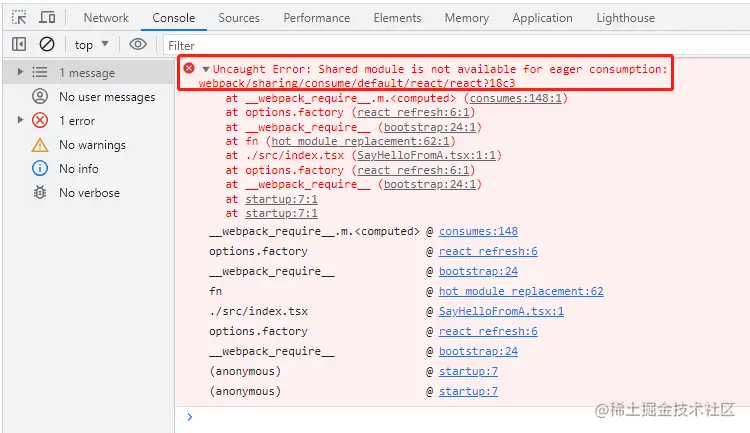Open the Lighthouse tab
This screenshot has width=750, height=433.
(x=625, y=18)
